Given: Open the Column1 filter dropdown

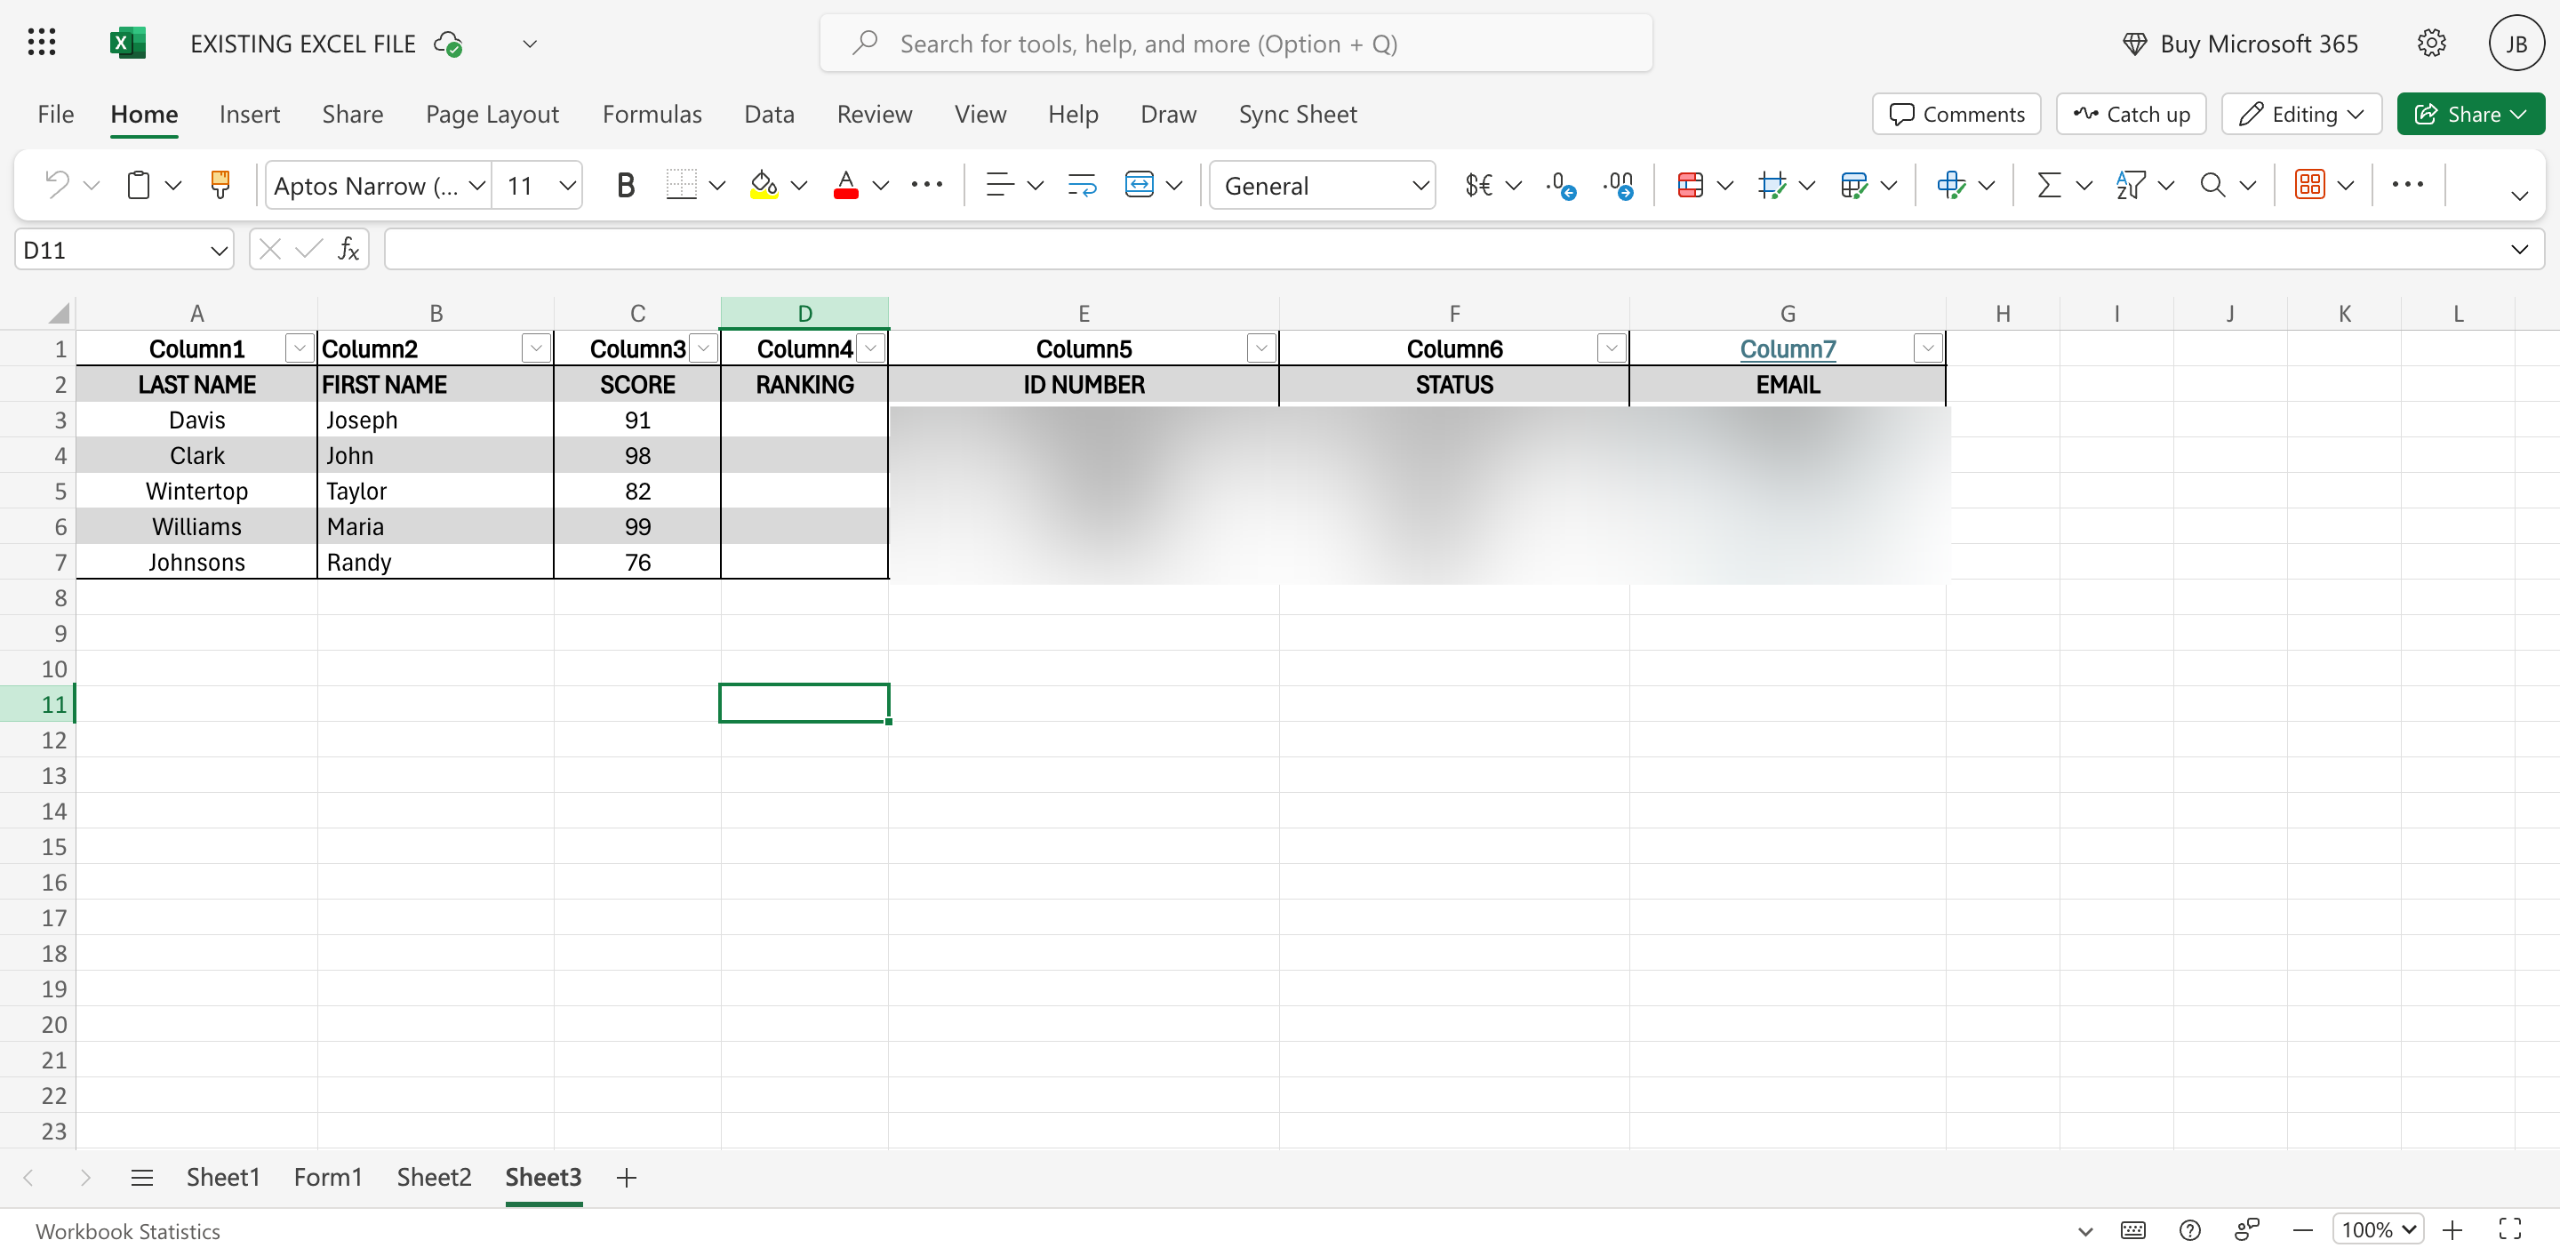Looking at the screenshot, I should (x=298, y=348).
